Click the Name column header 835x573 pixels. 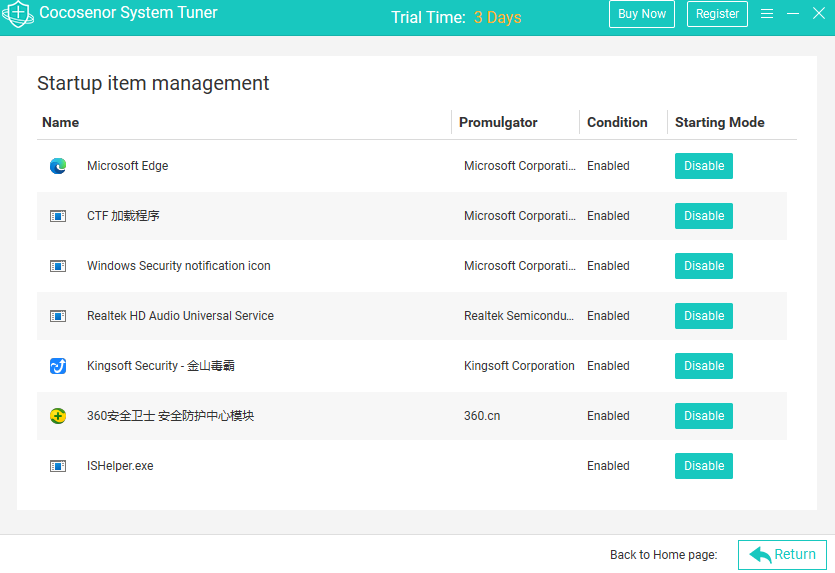click(61, 122)
